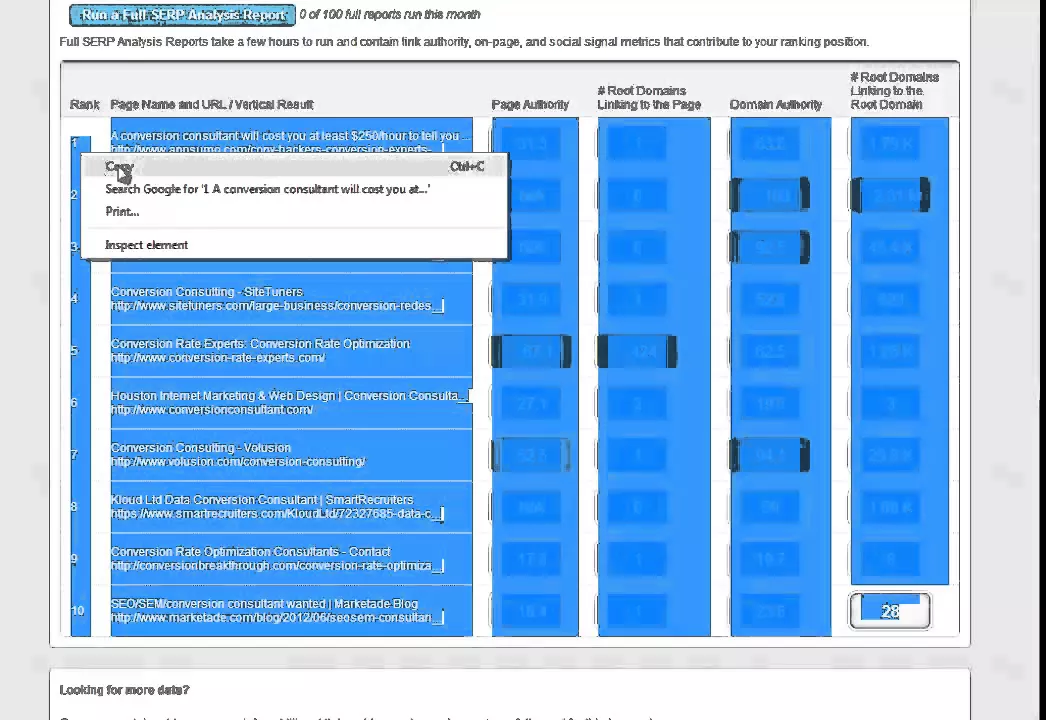
Task: Open the conversionconsultant.com URL
Action: tap(211, 410)
